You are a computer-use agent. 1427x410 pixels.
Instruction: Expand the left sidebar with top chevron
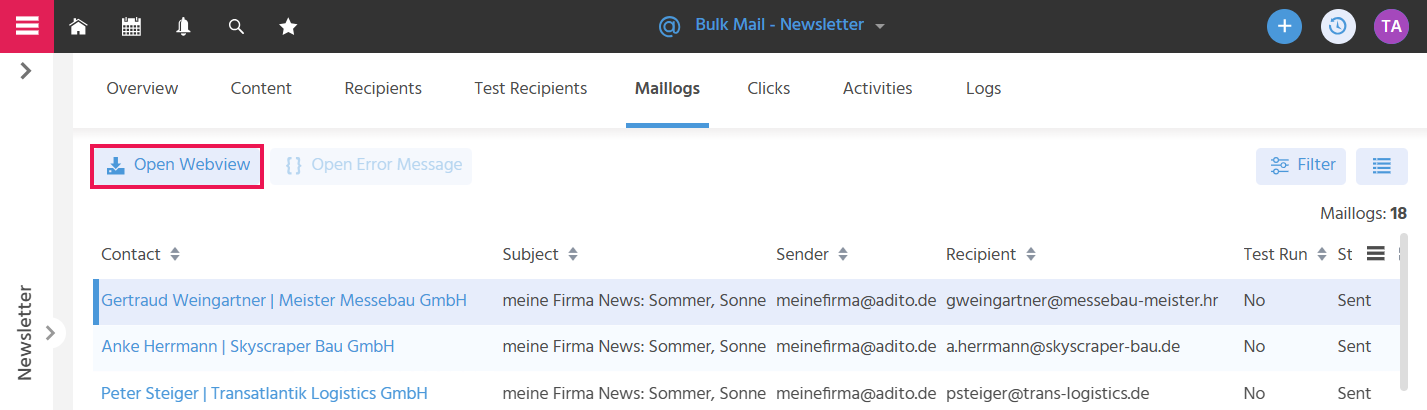point(26,71)
